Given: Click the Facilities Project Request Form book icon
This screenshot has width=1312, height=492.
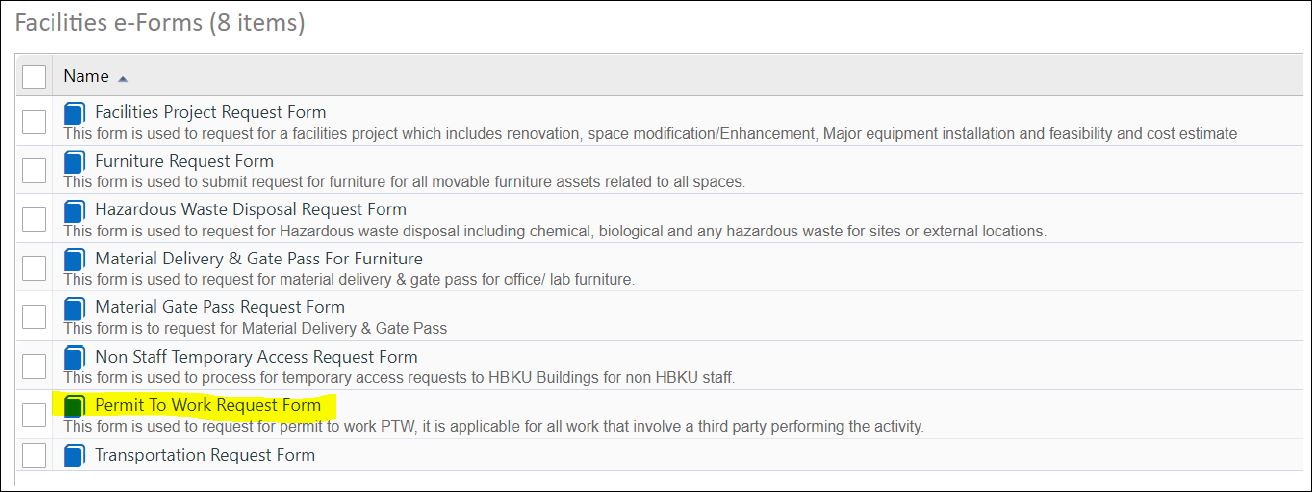Looking at the screenshot, I should click(x=74, y=112).
